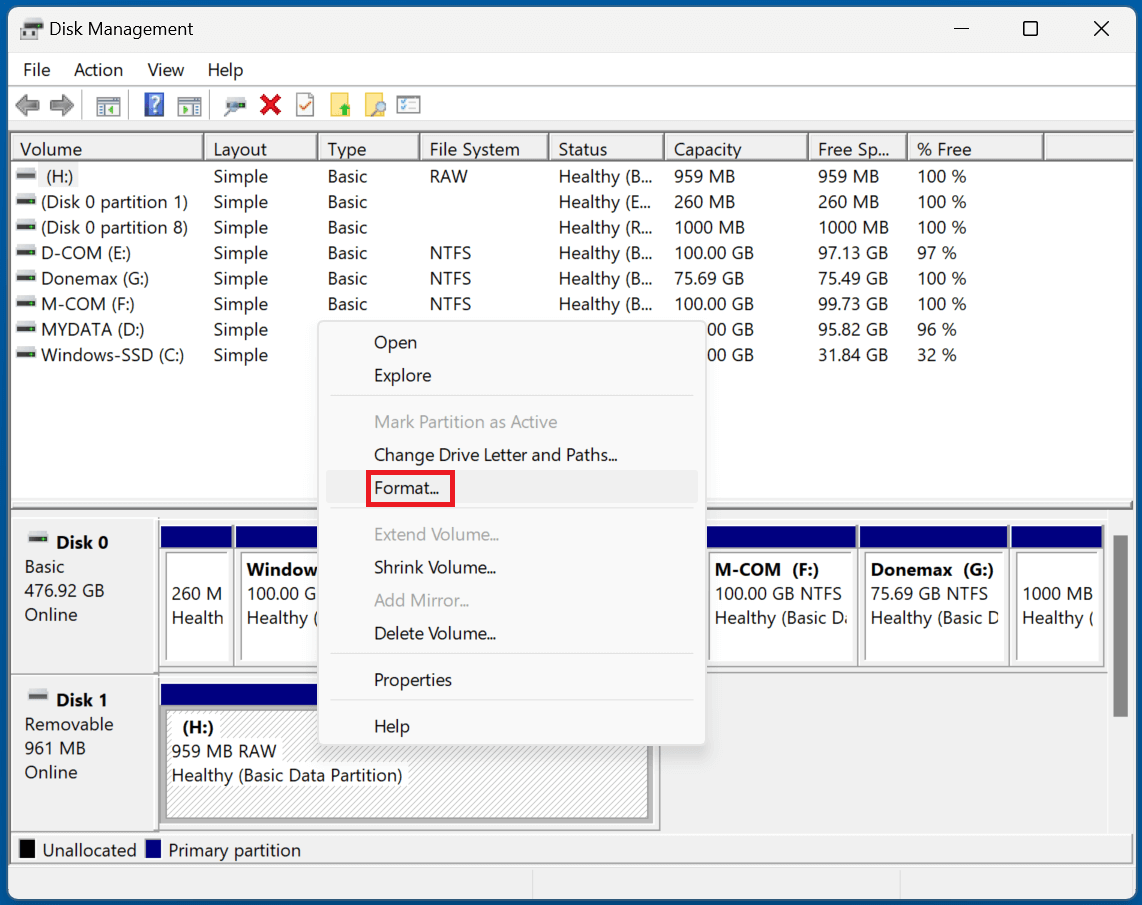Open the Action menu

click(98, 70)
